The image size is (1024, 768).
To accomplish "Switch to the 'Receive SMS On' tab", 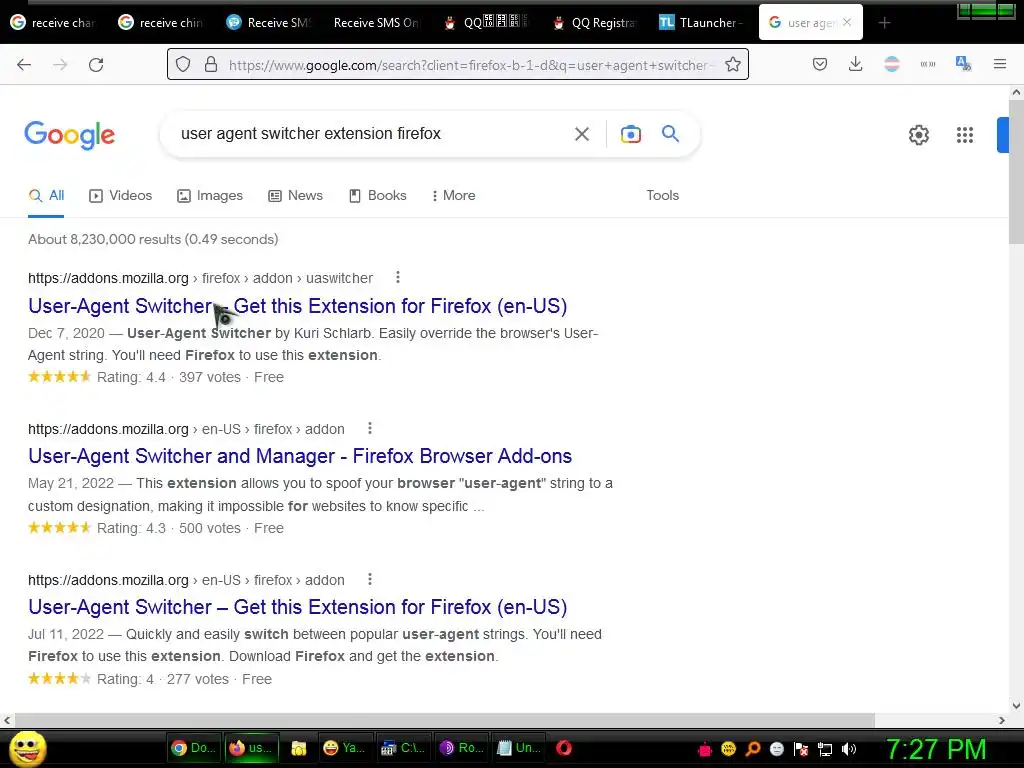I will click(x=376, y=23).
